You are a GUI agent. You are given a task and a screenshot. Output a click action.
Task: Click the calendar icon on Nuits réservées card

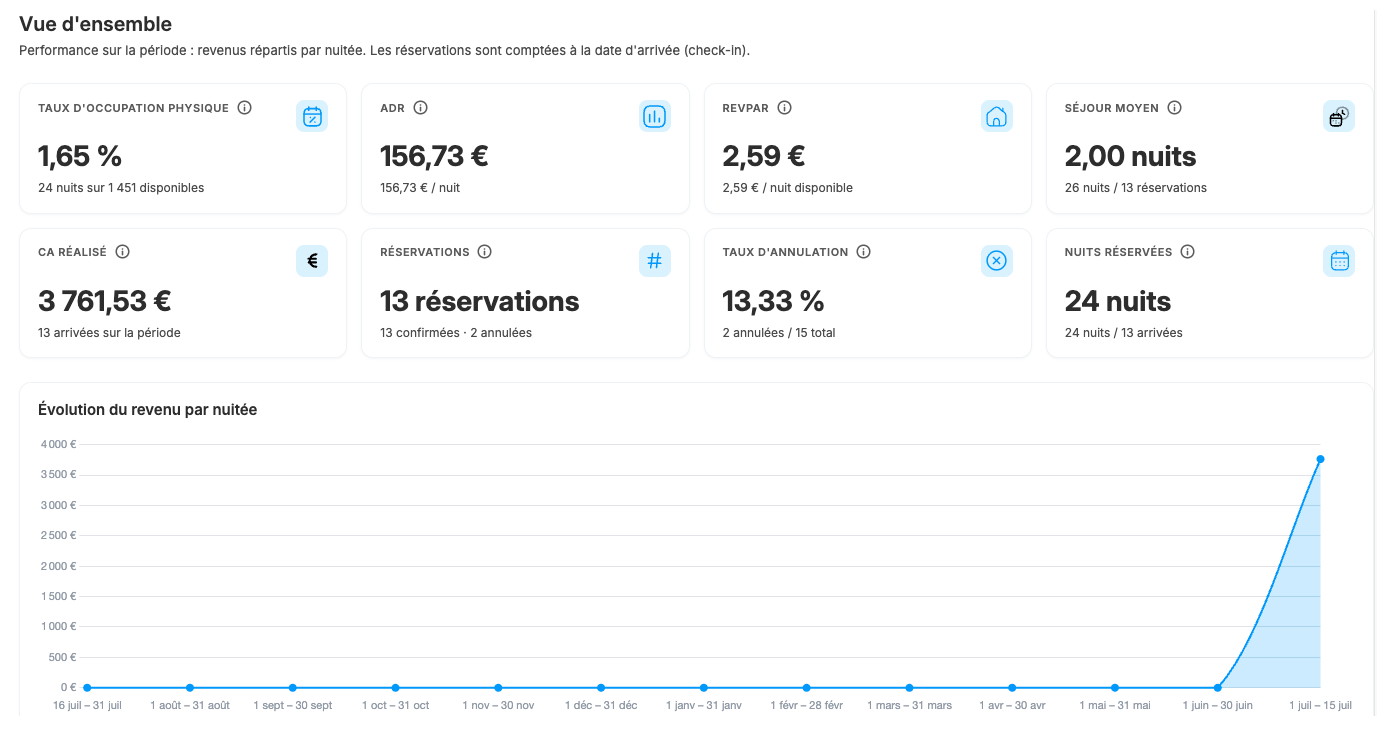click(x=1339, y=261)
